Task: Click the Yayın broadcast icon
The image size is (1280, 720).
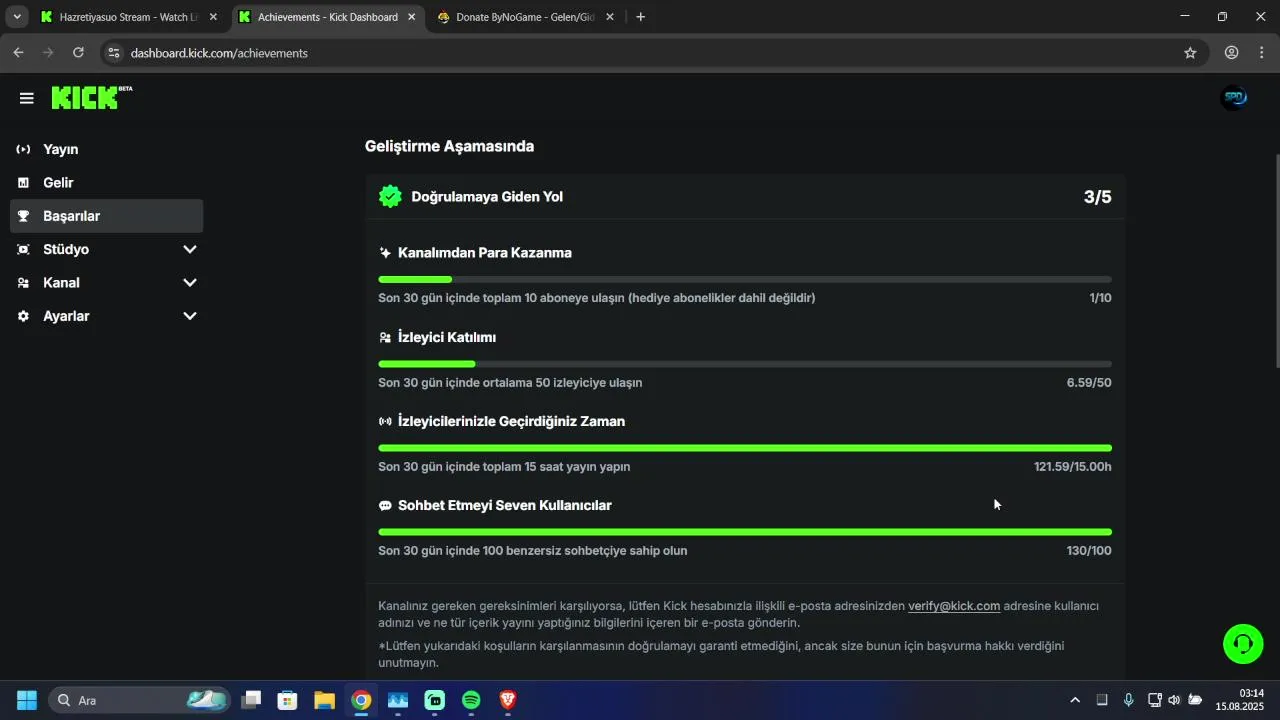Action: click(x=23, y=149)
